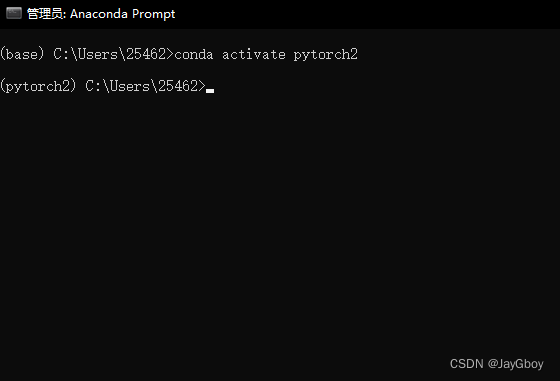This screenshot has height=381, width=560.
Task: Click the @JayGboy watermark username
Action: pos(515,364)
